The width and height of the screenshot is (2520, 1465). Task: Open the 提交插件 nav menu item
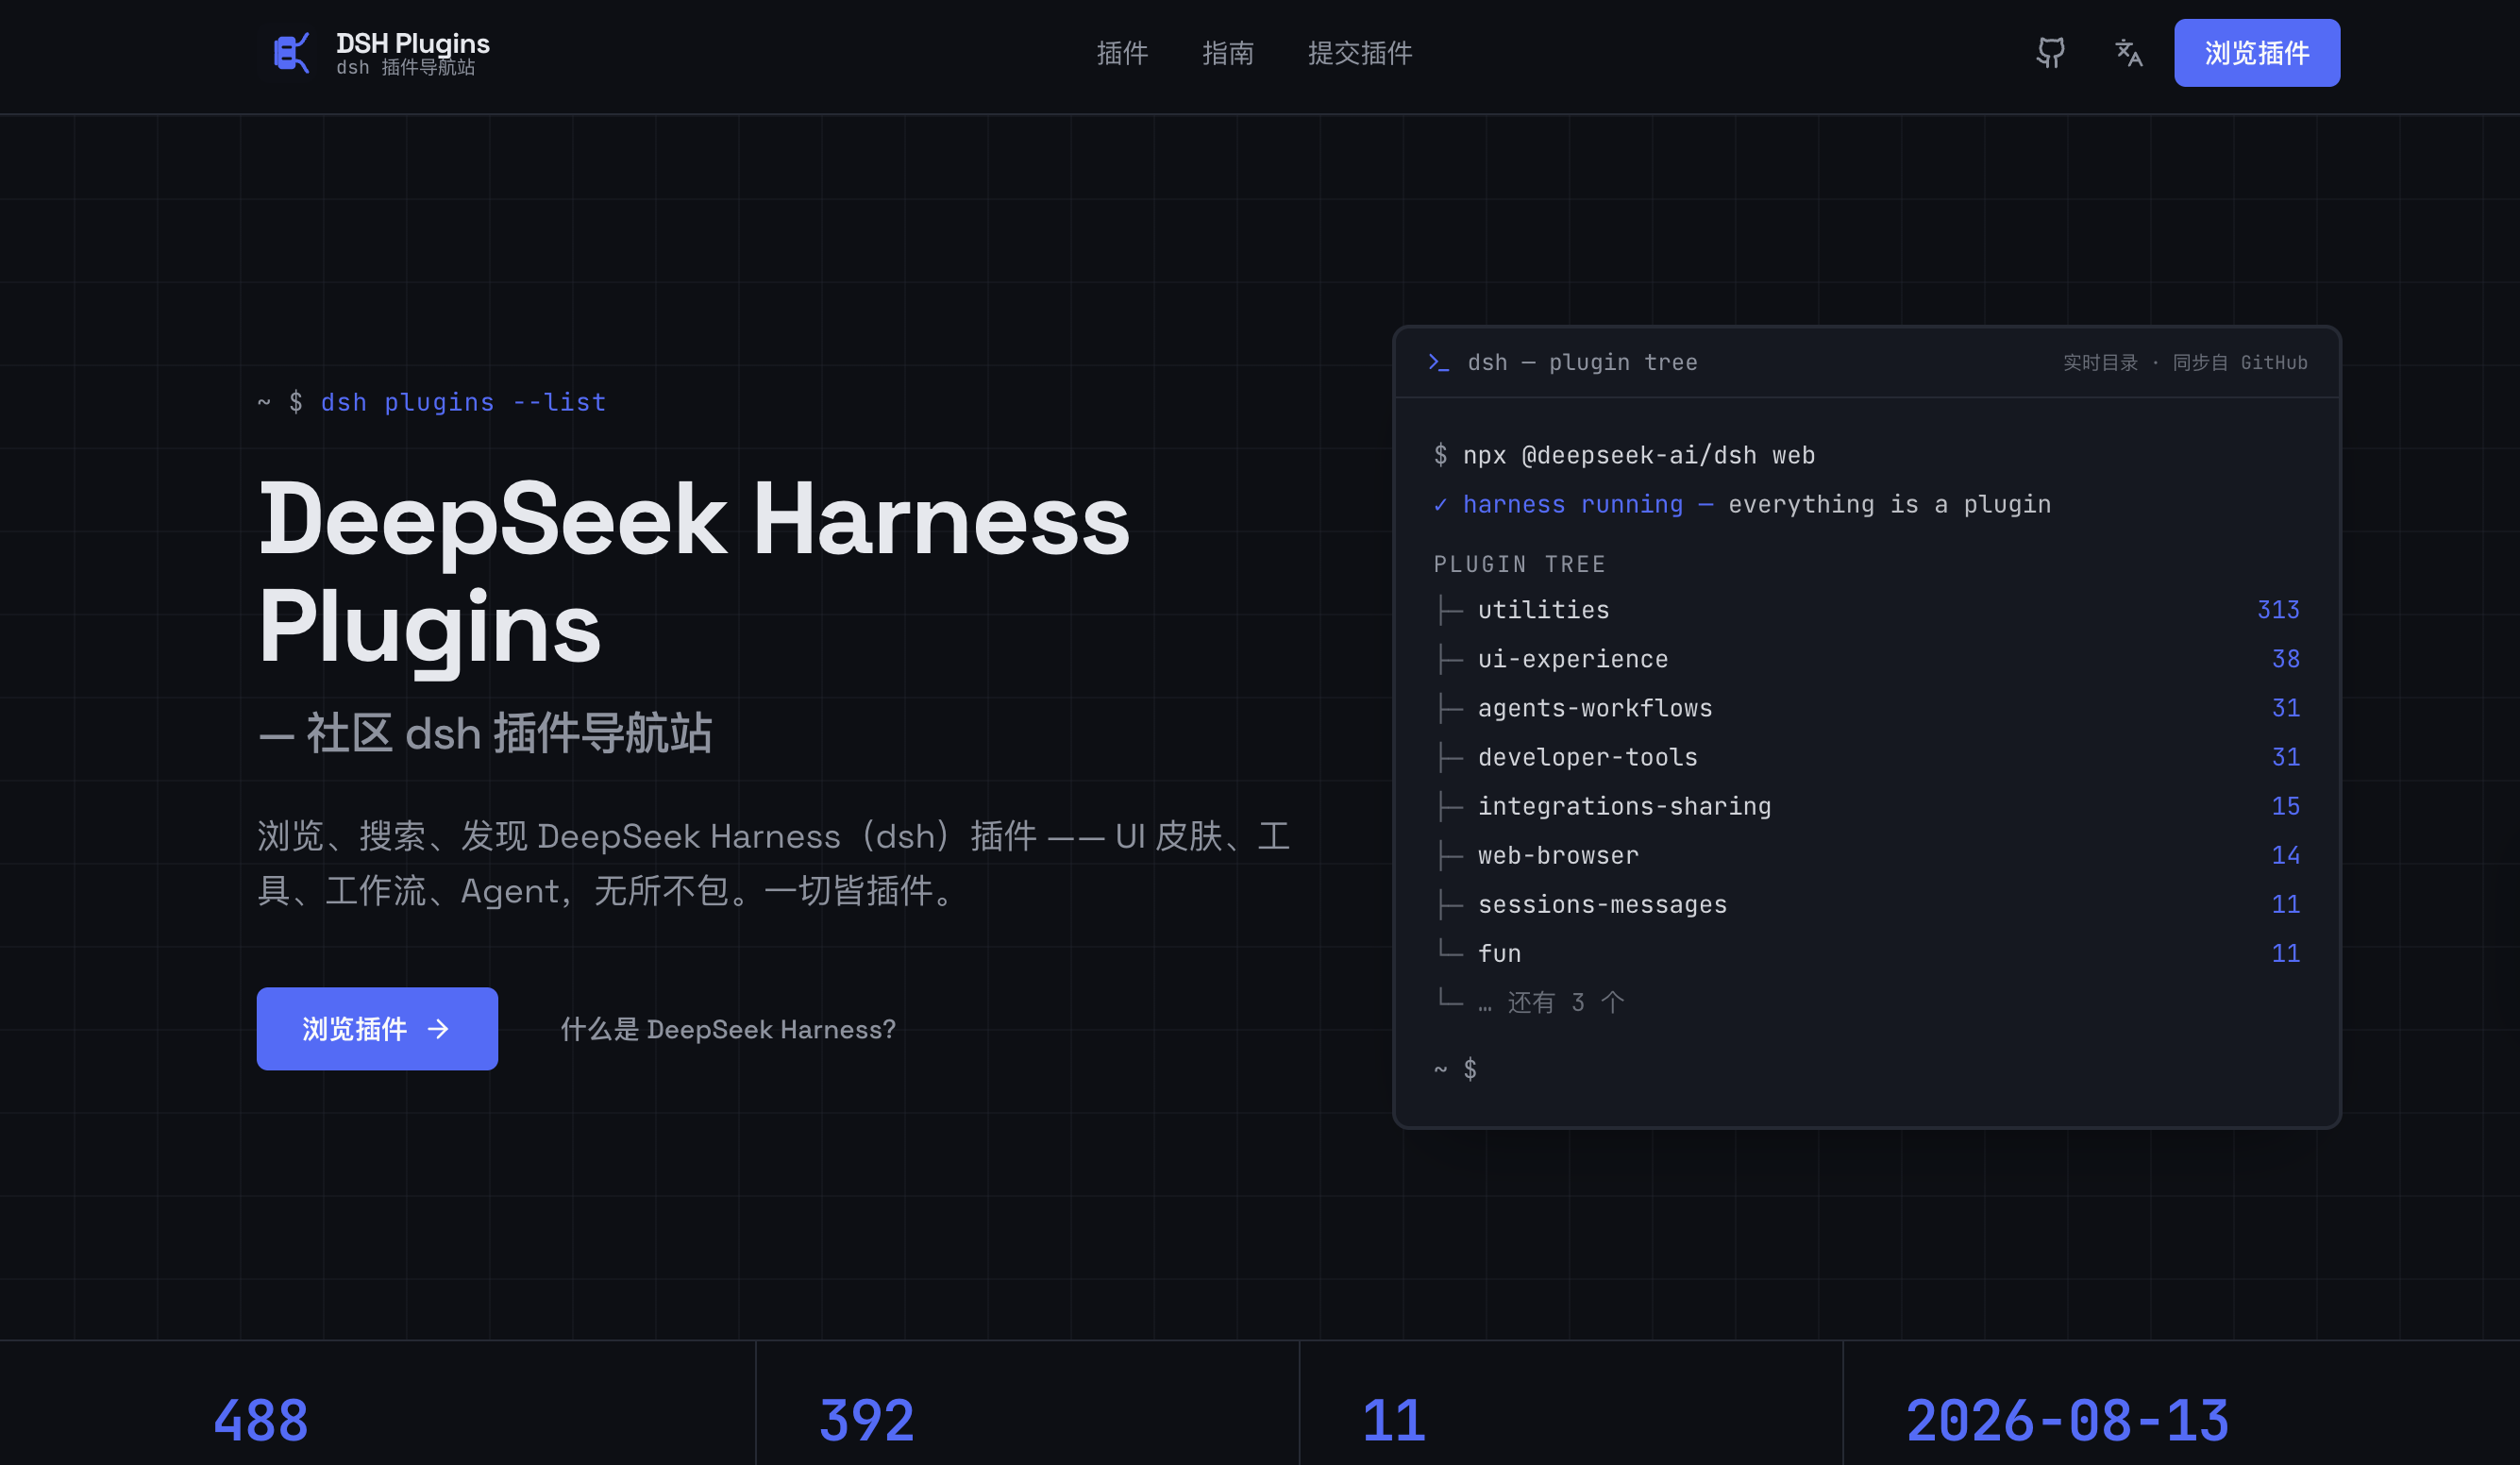tap(1360, 53)
